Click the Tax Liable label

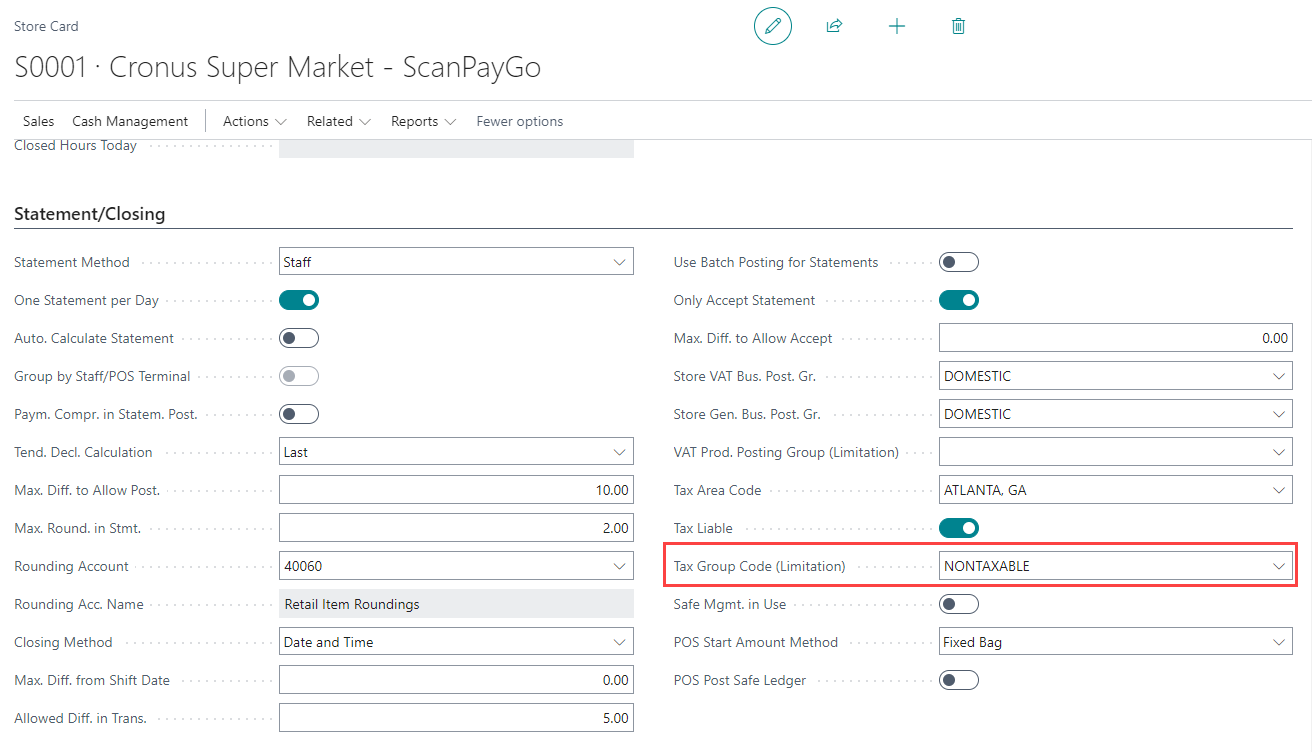pyautogui.click(x=703, y=528)
